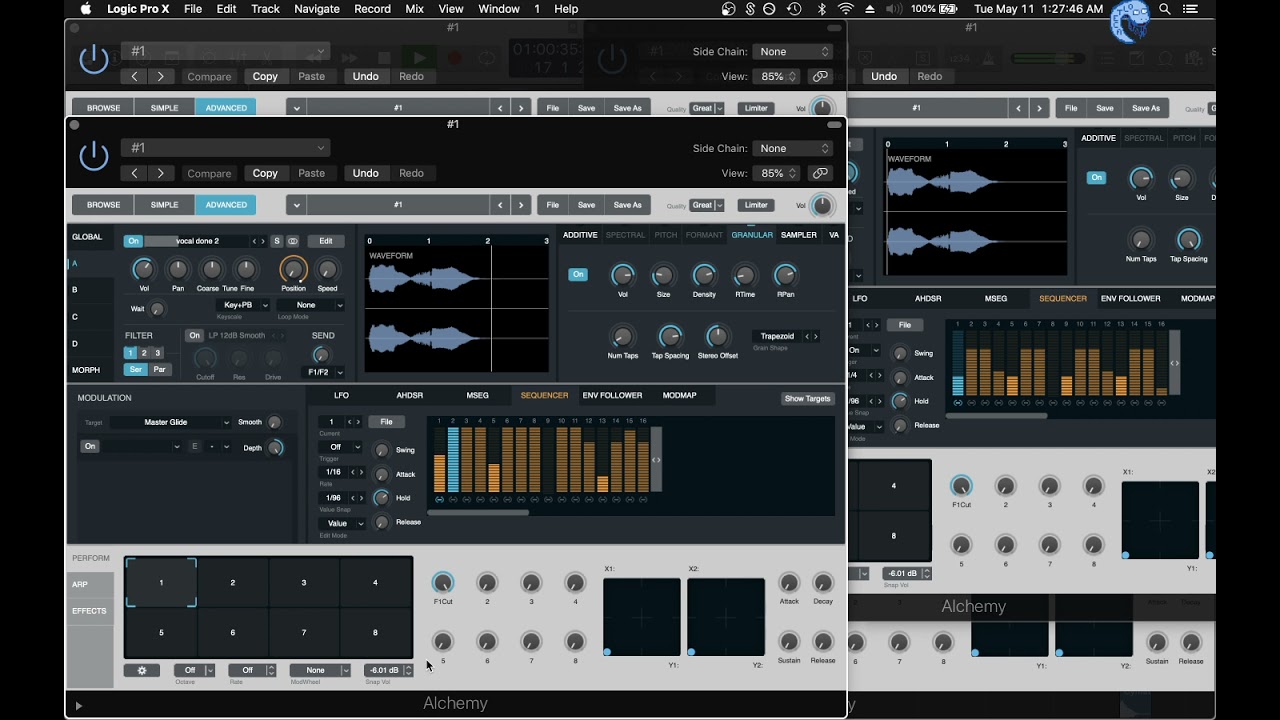Viewport: 1280px width, 720px height.
Task: Open the ModWheel None dropdown
Action: click(320, 670)
